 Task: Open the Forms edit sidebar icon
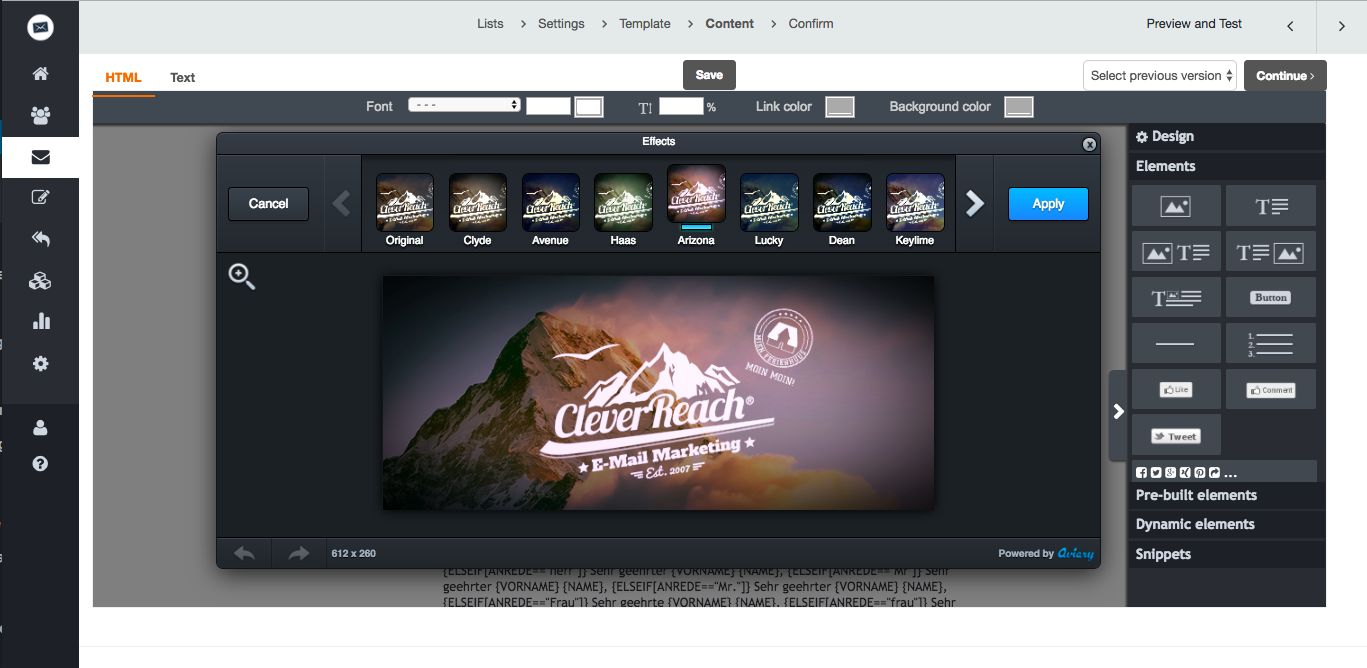(40, 197)
